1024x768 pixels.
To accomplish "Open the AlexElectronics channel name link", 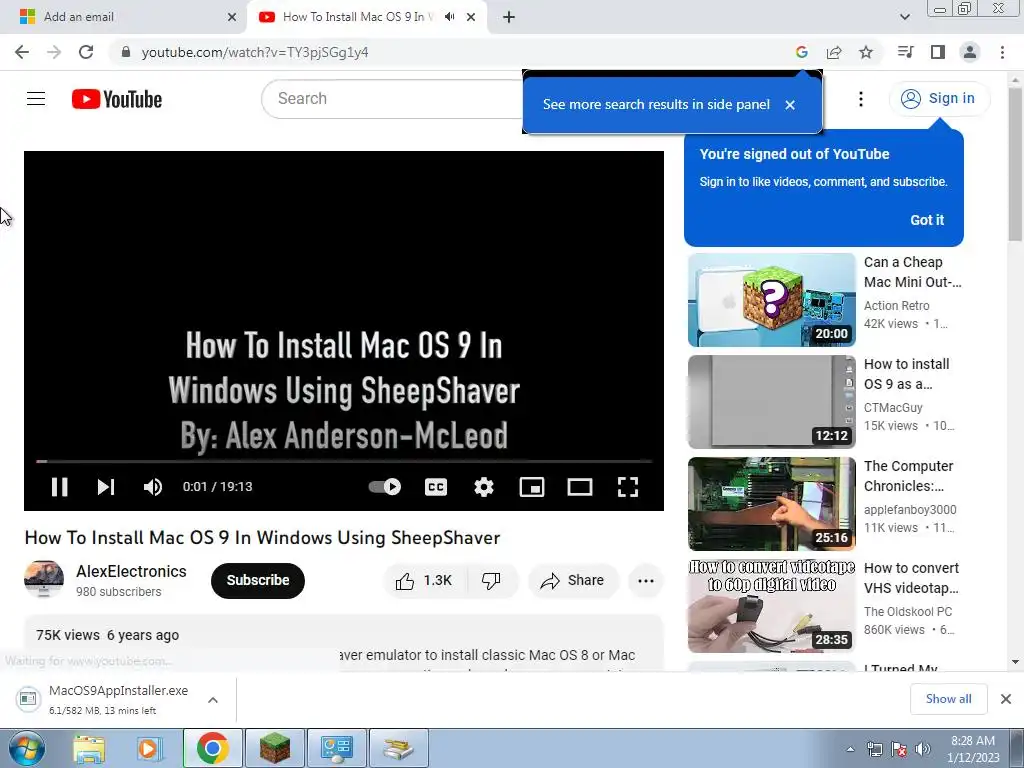I will pyautogui.click(x=131, y=571).
